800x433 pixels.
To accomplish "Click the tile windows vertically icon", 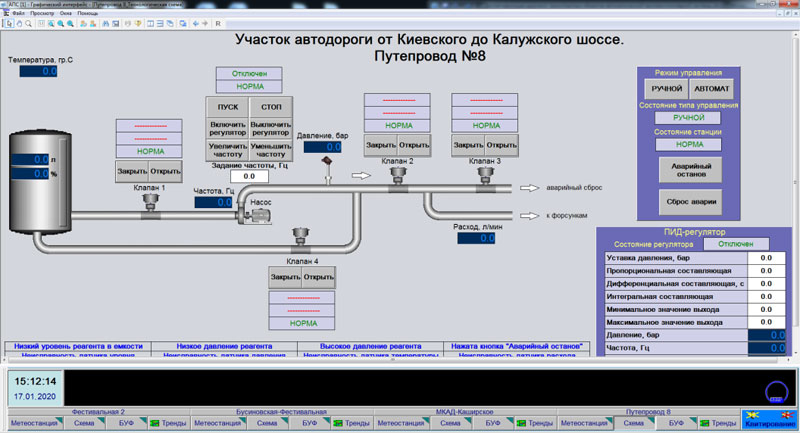I will pyautogui.click(x=151, y=23).
